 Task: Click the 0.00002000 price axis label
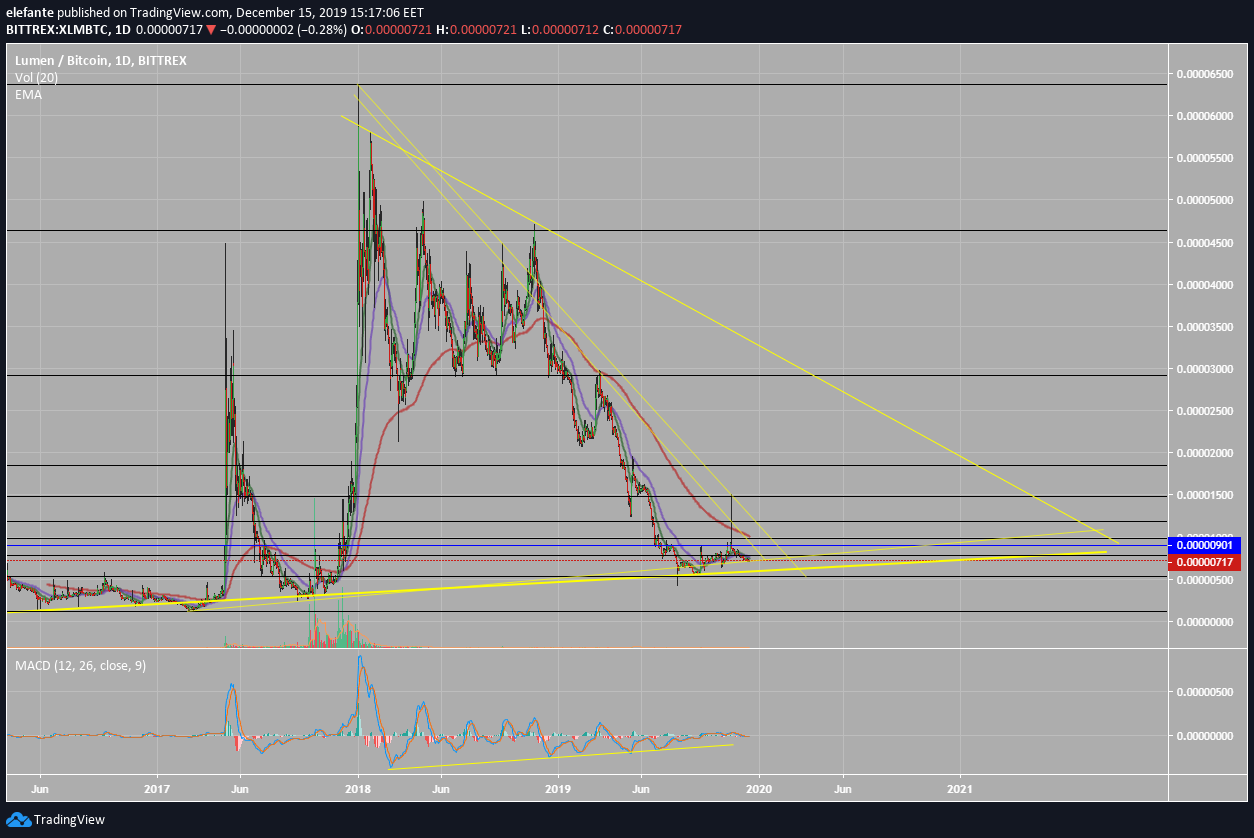[x=1204, y=452]
